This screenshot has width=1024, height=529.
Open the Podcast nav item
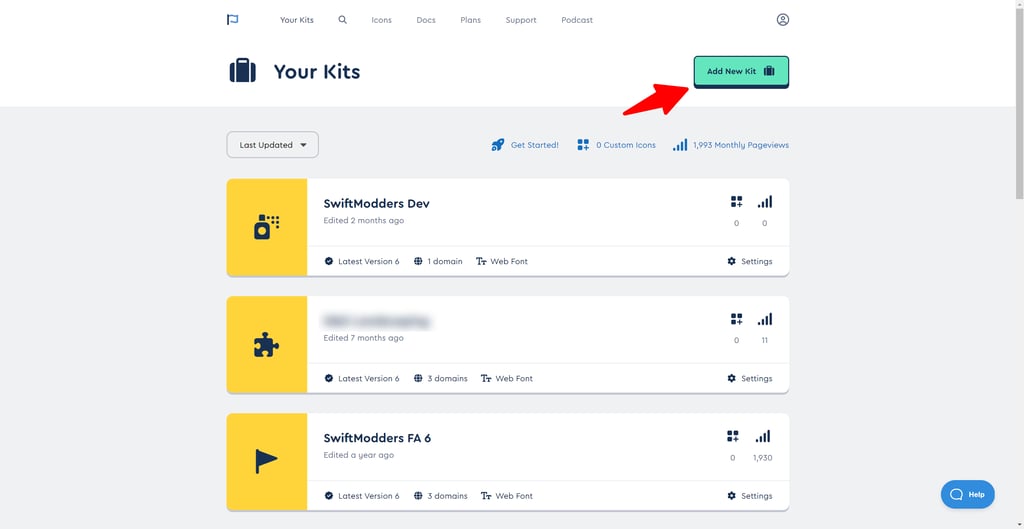pyautogui.click(x=577, y=20)
